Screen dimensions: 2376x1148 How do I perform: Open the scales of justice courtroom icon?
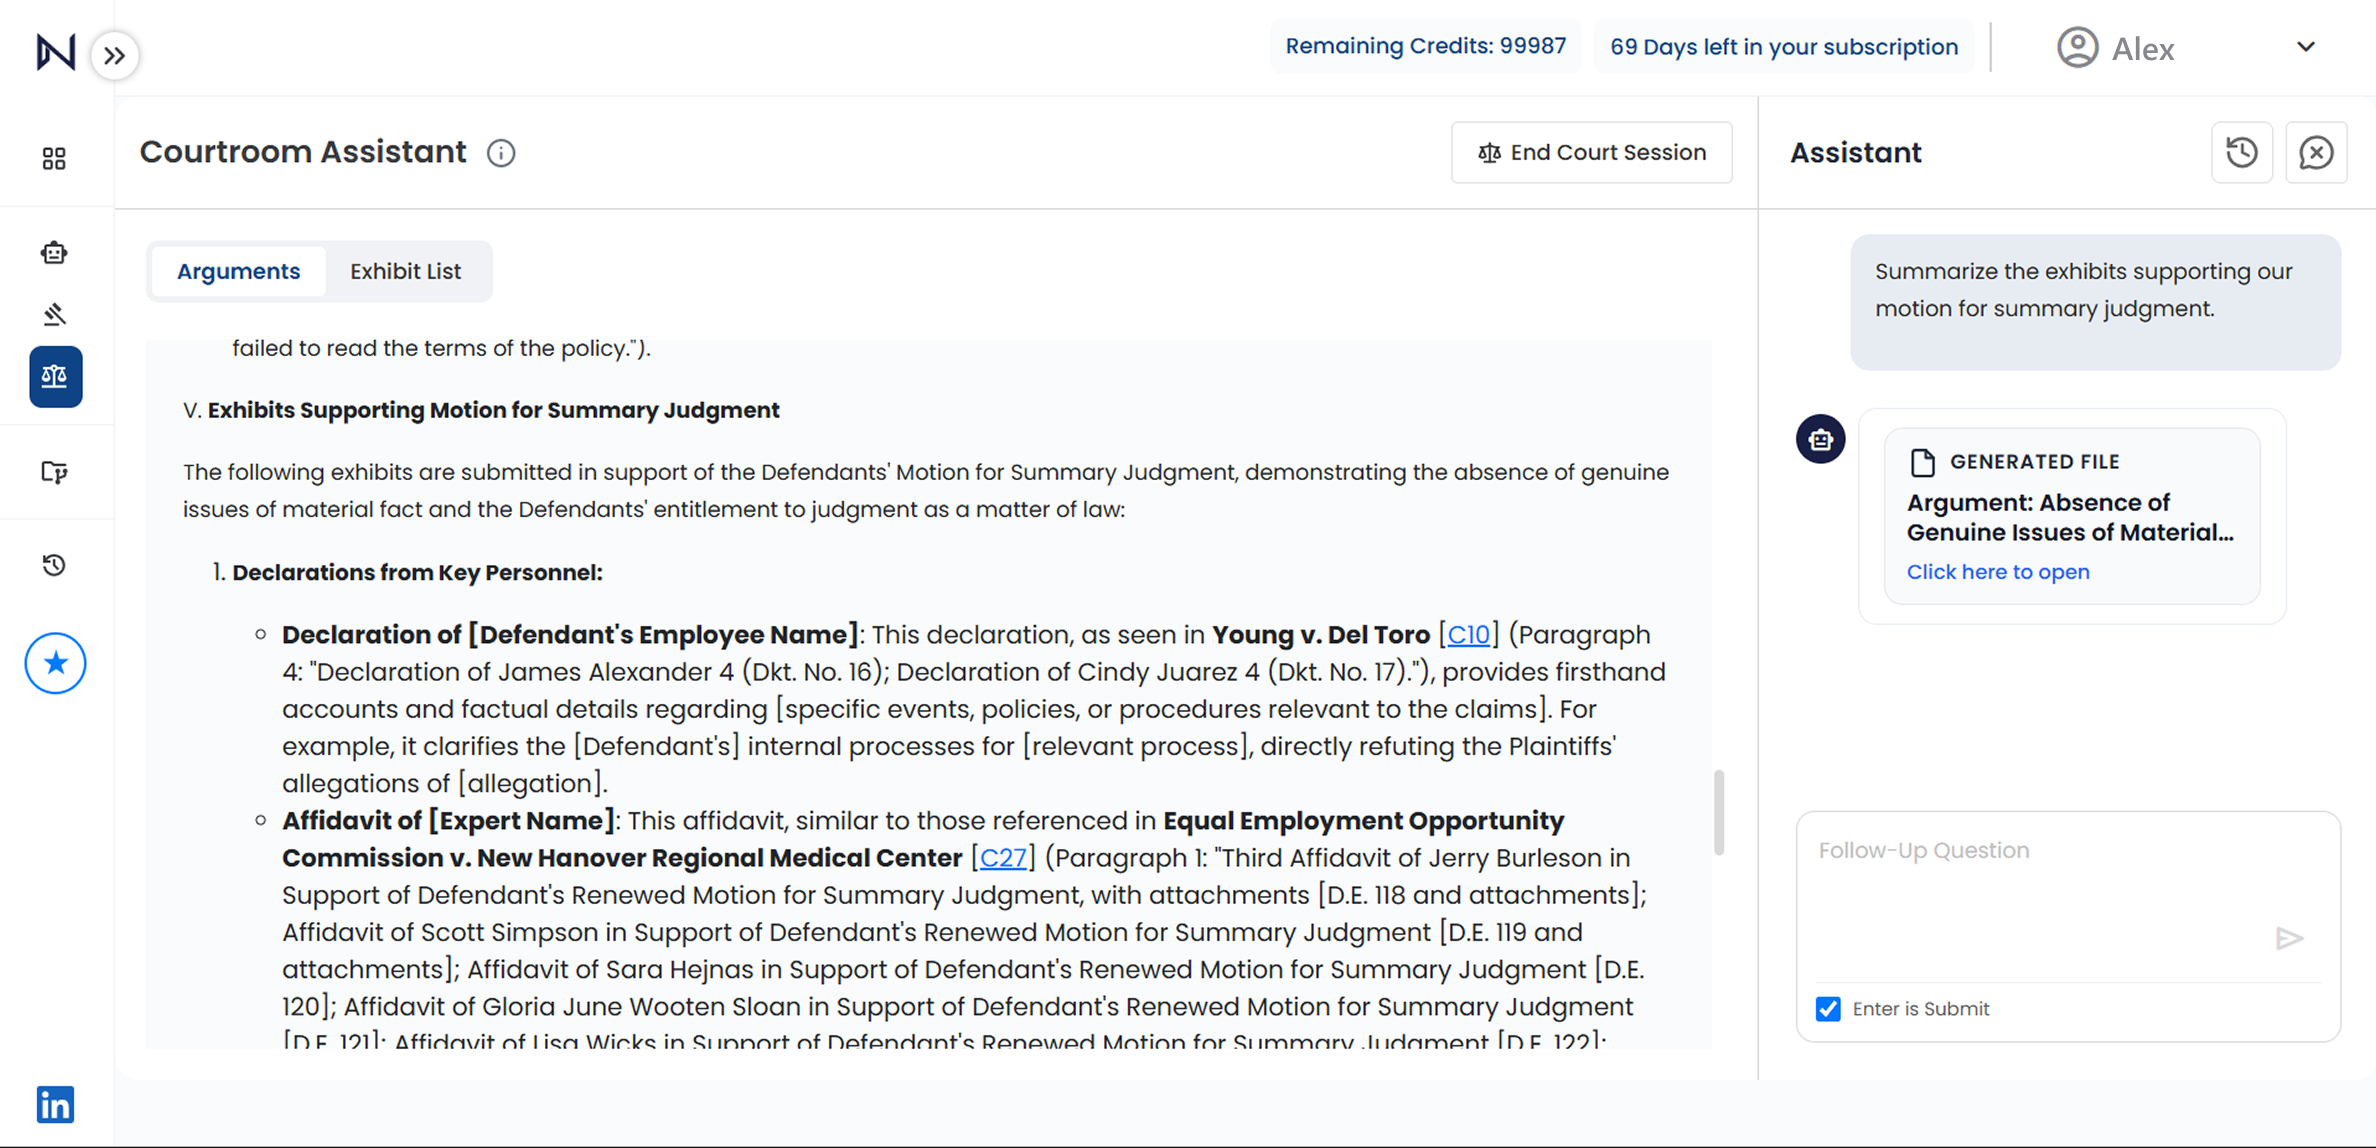coord(55,377)
